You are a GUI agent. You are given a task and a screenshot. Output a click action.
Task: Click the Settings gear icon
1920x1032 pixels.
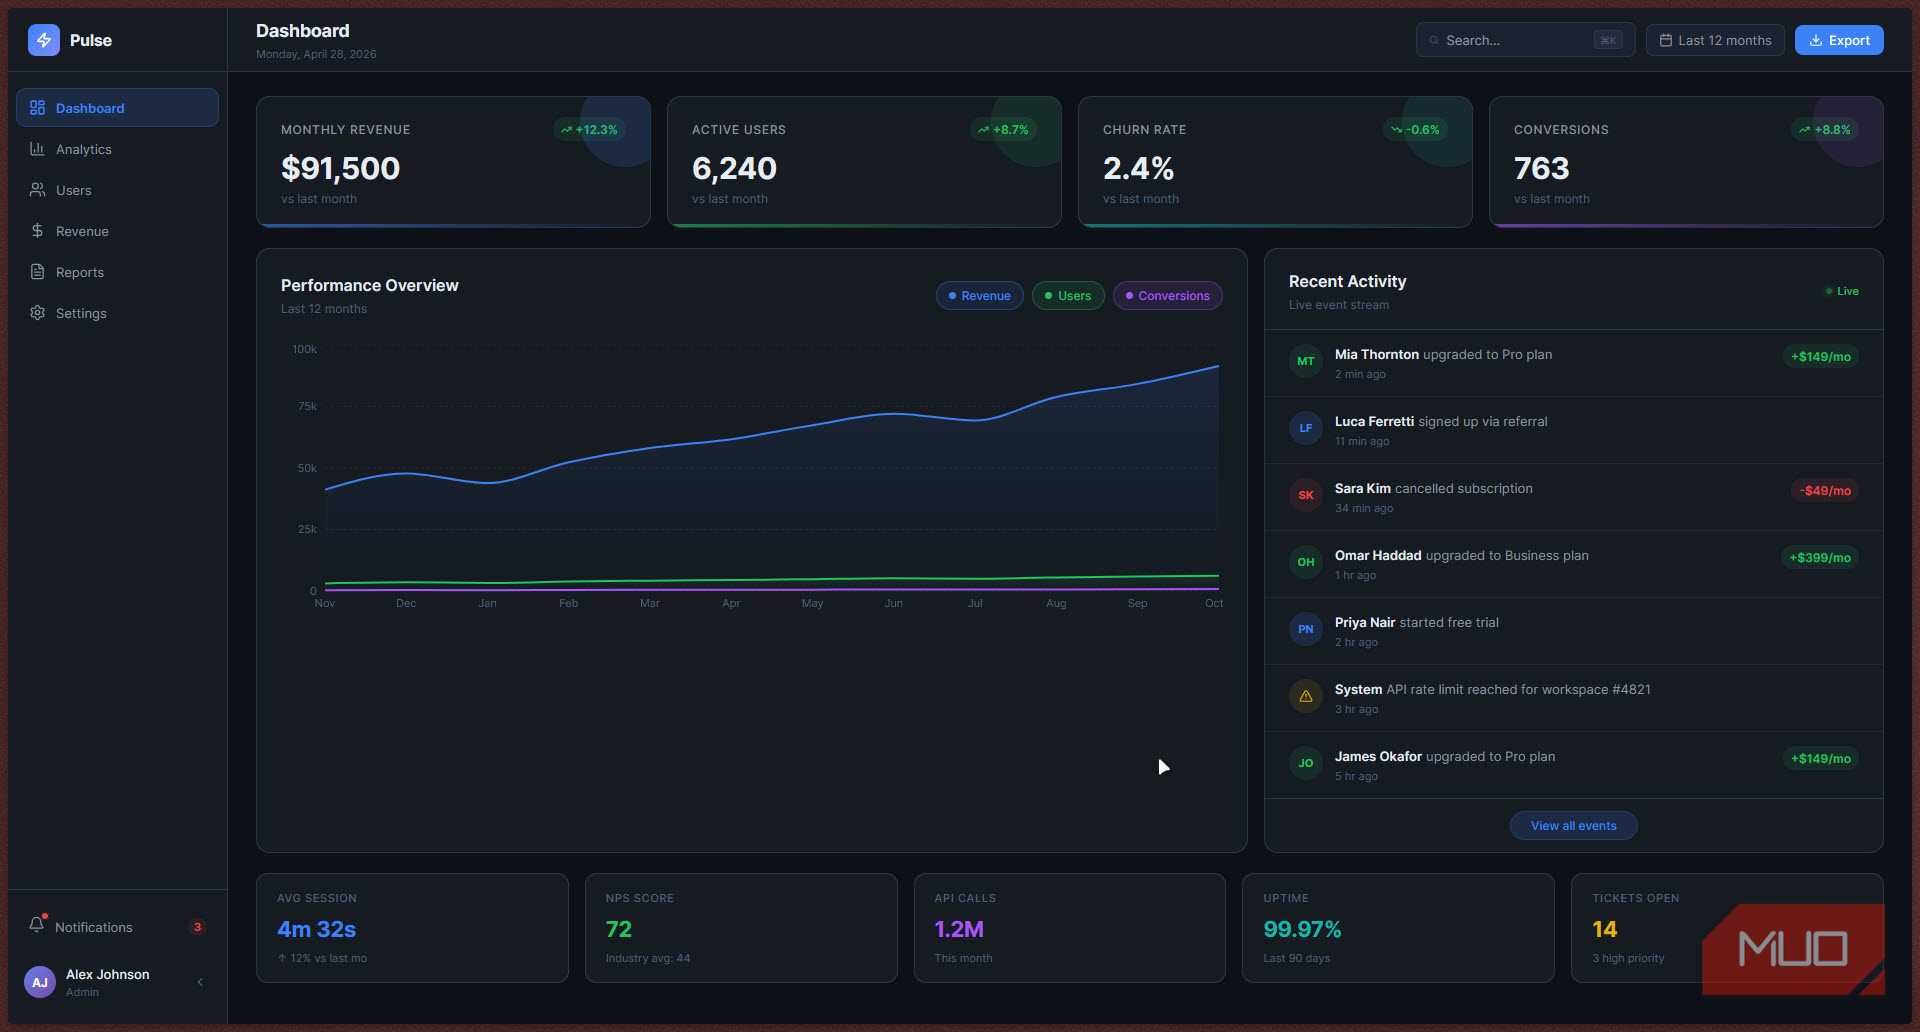38,313
